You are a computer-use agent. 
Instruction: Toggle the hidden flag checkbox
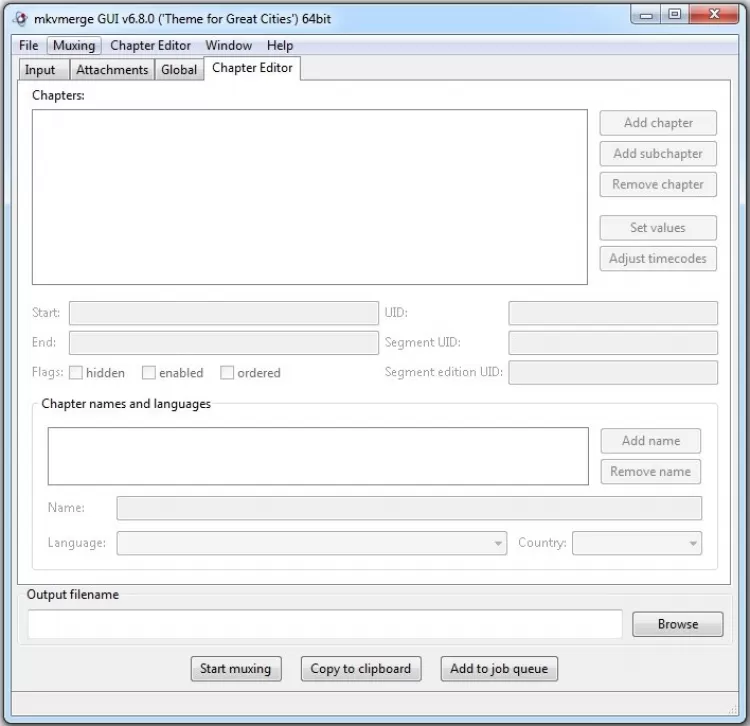[76, 373]
